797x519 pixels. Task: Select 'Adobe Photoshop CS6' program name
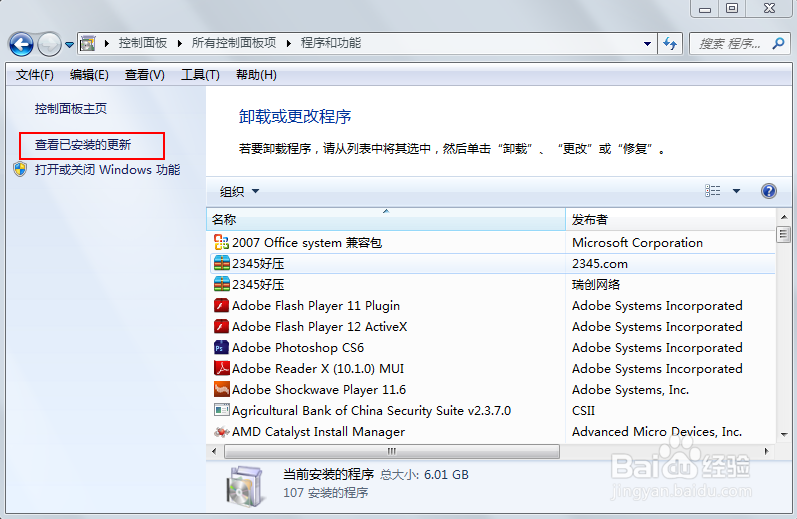tap(298, 348)
